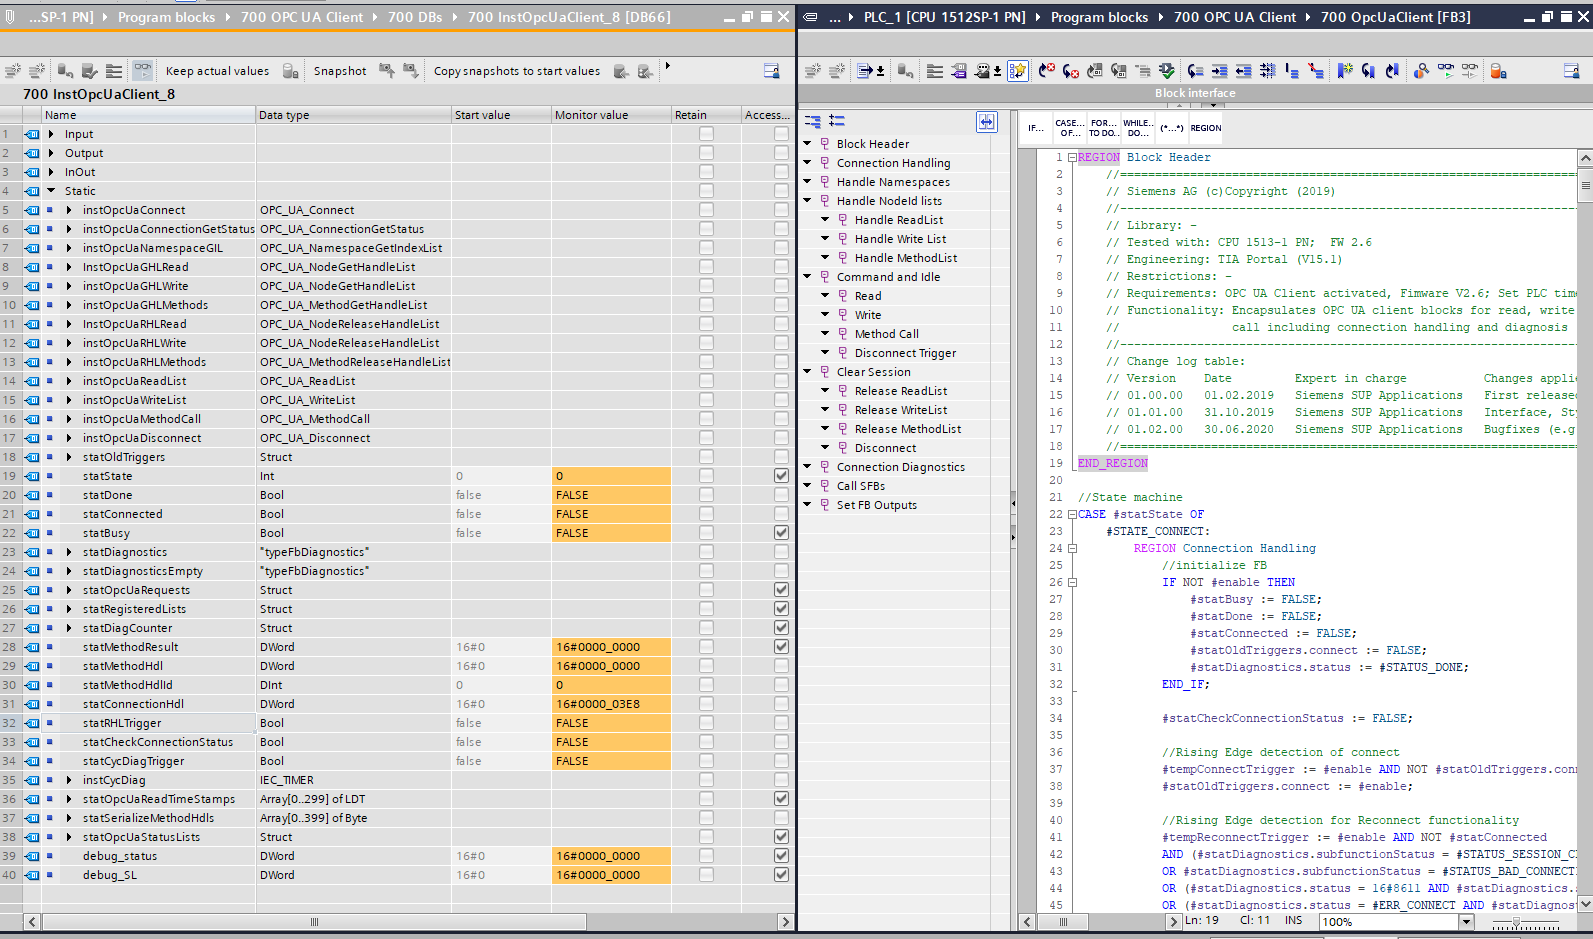The image size is (1593, 939).
Task: Click synchronize overview arrows icon
Action: (x=986, y=121)
